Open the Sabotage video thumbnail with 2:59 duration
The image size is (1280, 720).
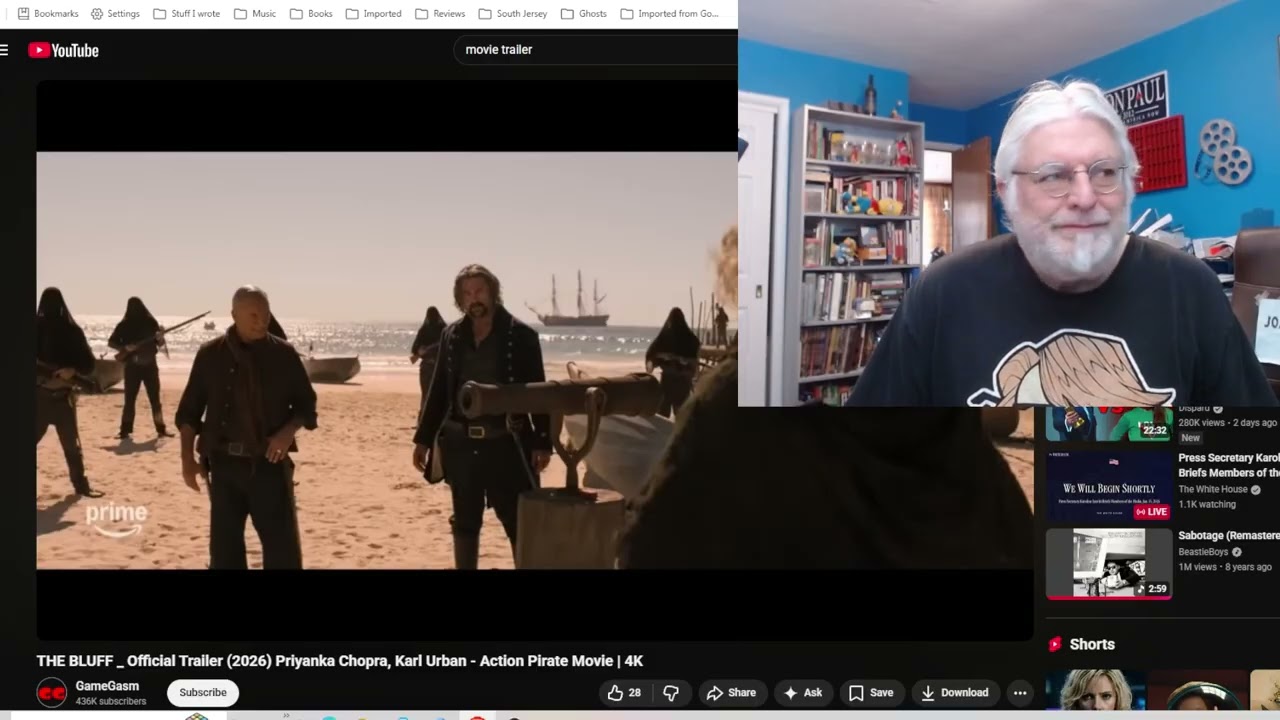[x=1108, y=564]
